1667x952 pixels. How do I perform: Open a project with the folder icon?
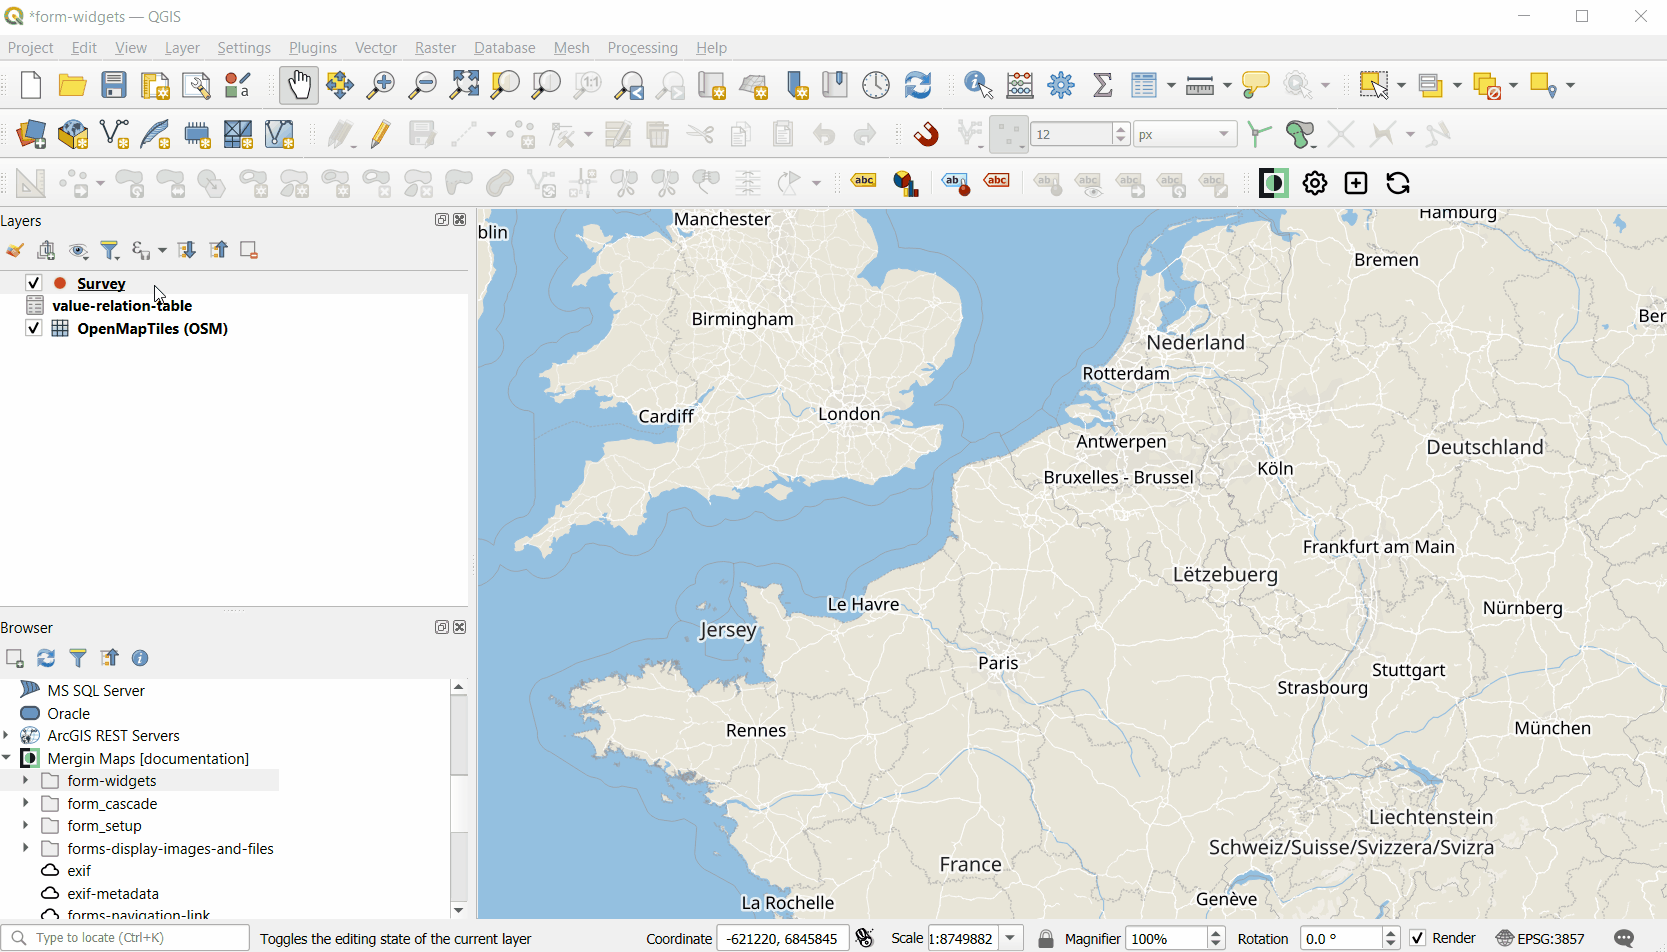click(x=72, y=86)
